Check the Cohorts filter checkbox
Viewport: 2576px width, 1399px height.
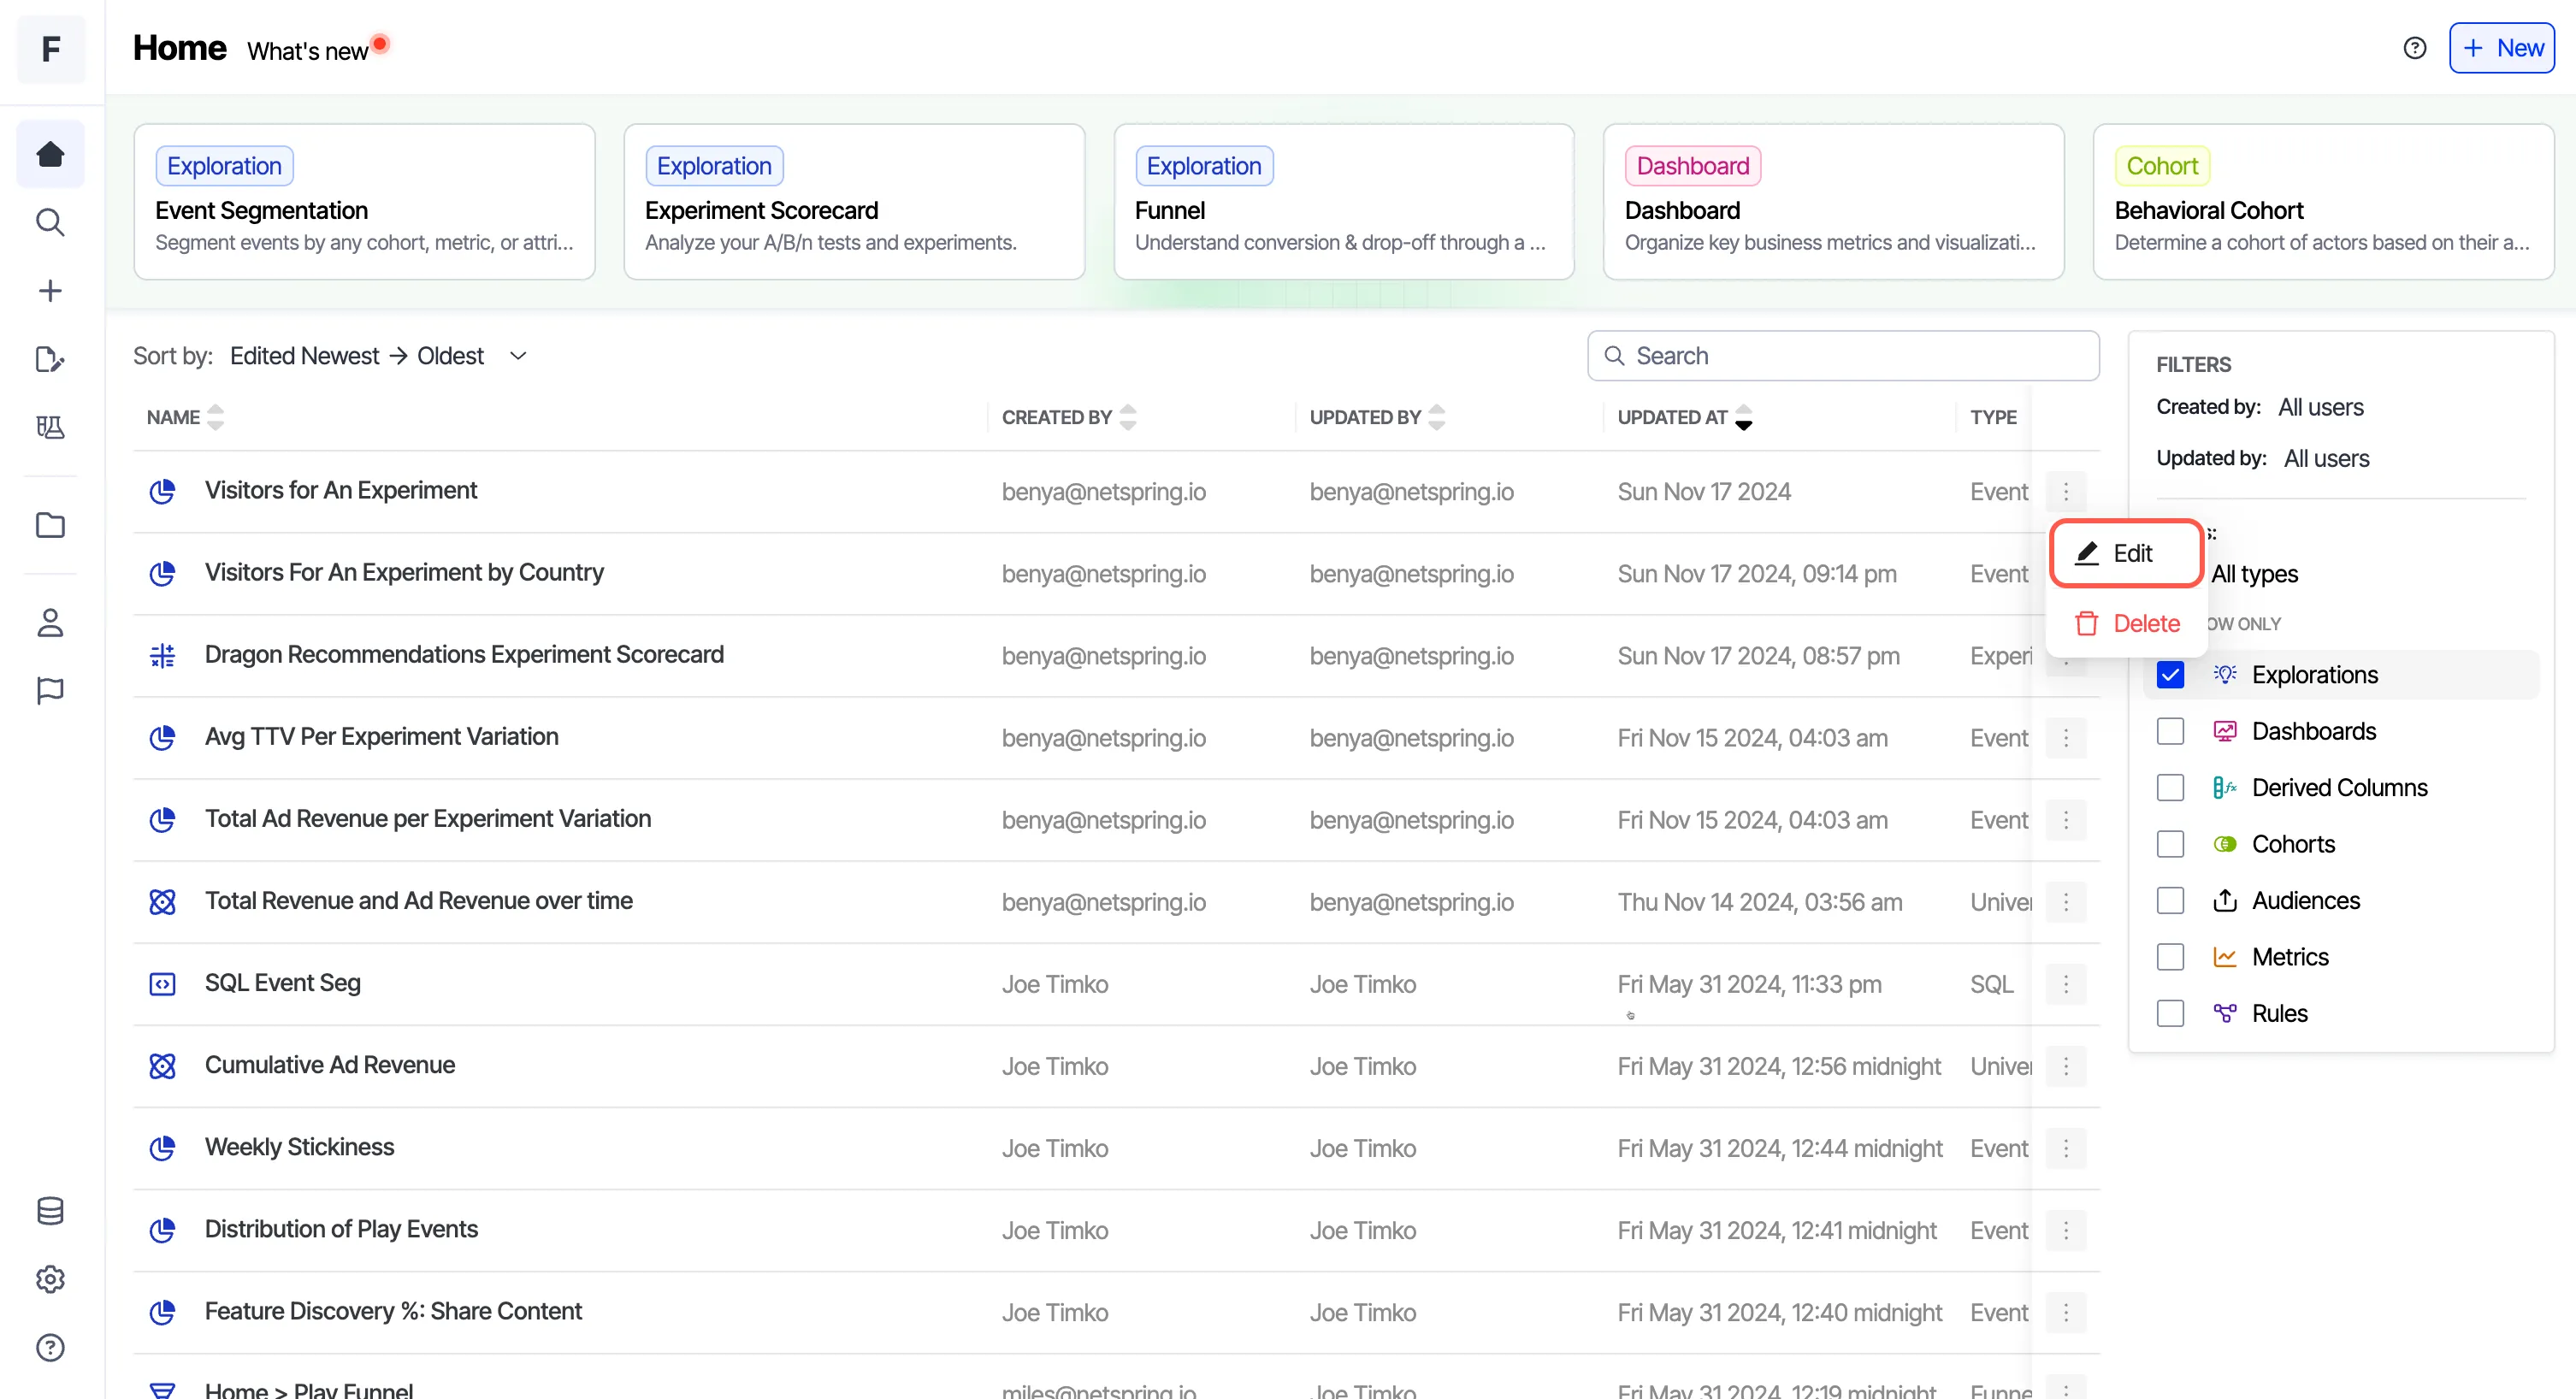coord(2170,844)
